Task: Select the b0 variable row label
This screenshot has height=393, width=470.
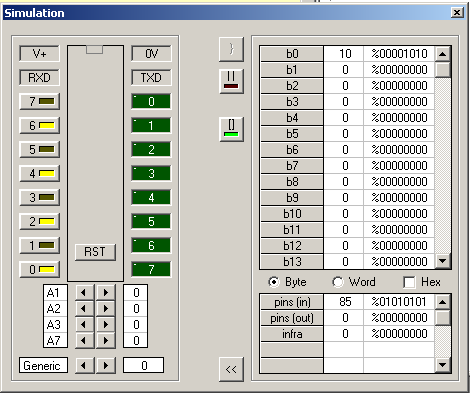Action: [292, 54]
